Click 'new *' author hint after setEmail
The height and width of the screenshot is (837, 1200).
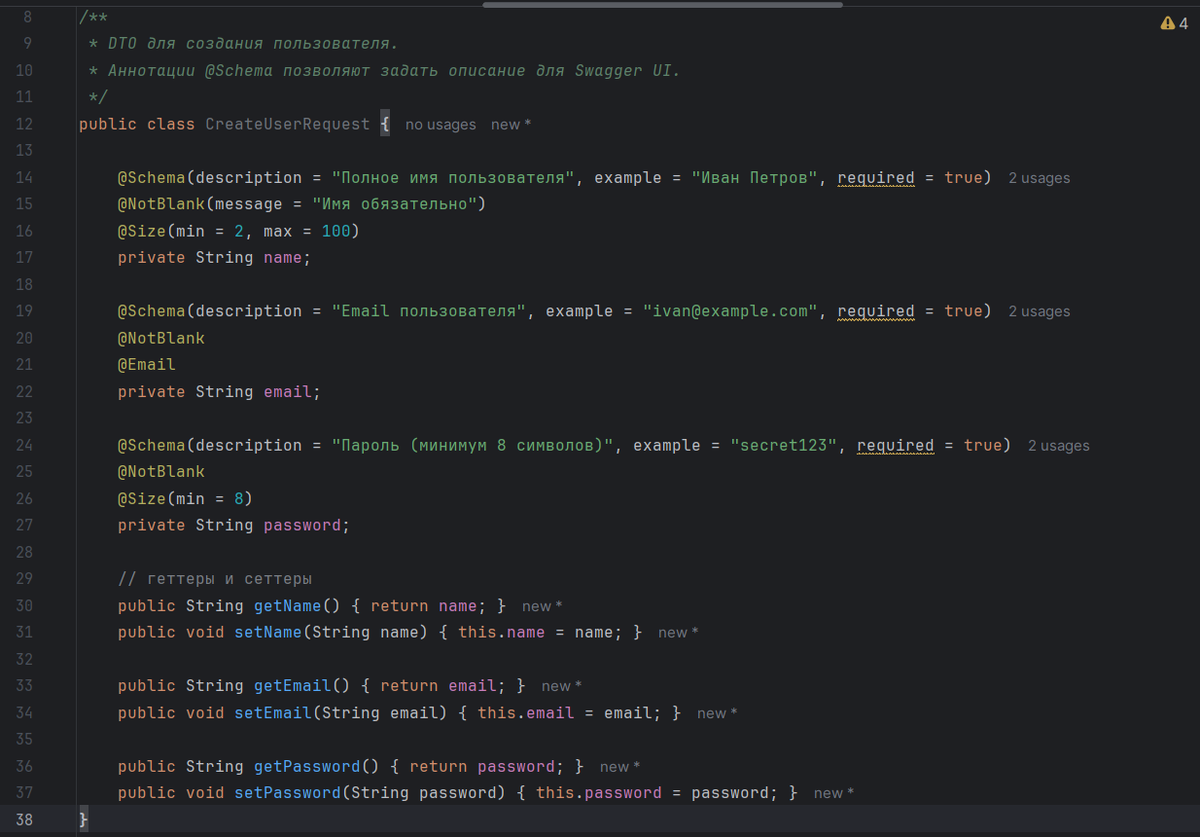coord(717,713)
